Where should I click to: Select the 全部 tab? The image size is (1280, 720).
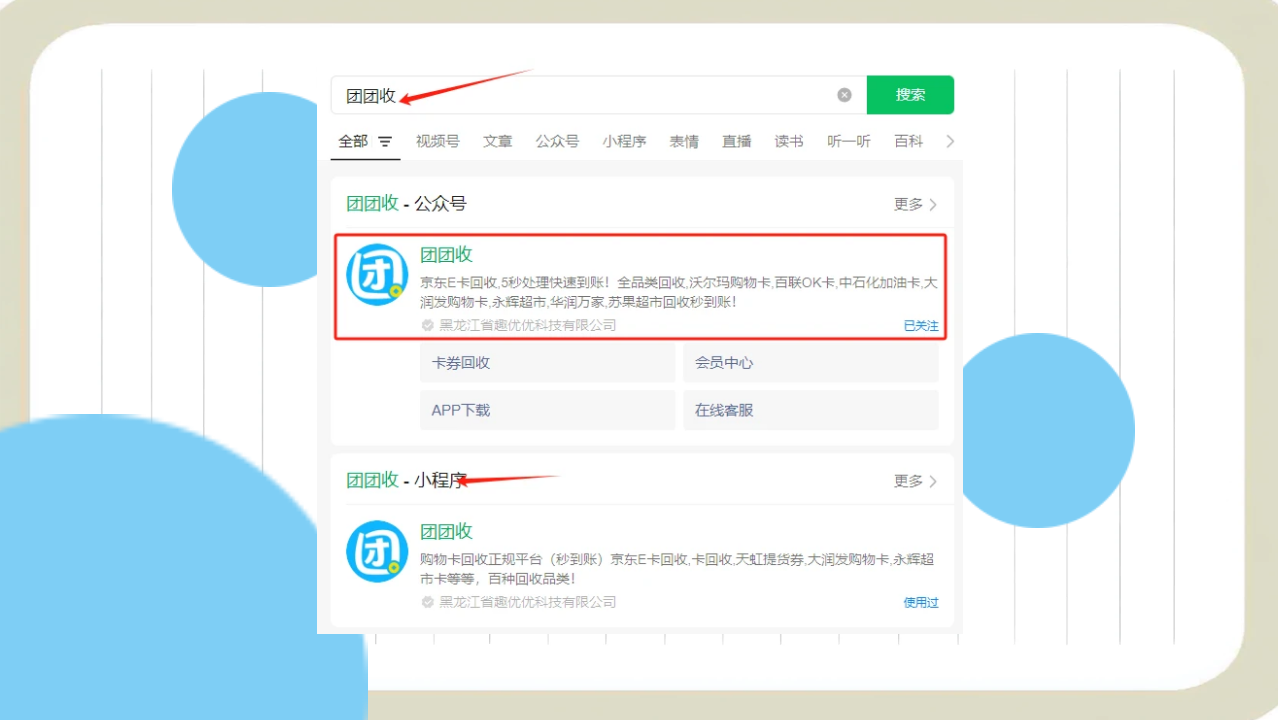pyautogui.click(x=353, y=141)
